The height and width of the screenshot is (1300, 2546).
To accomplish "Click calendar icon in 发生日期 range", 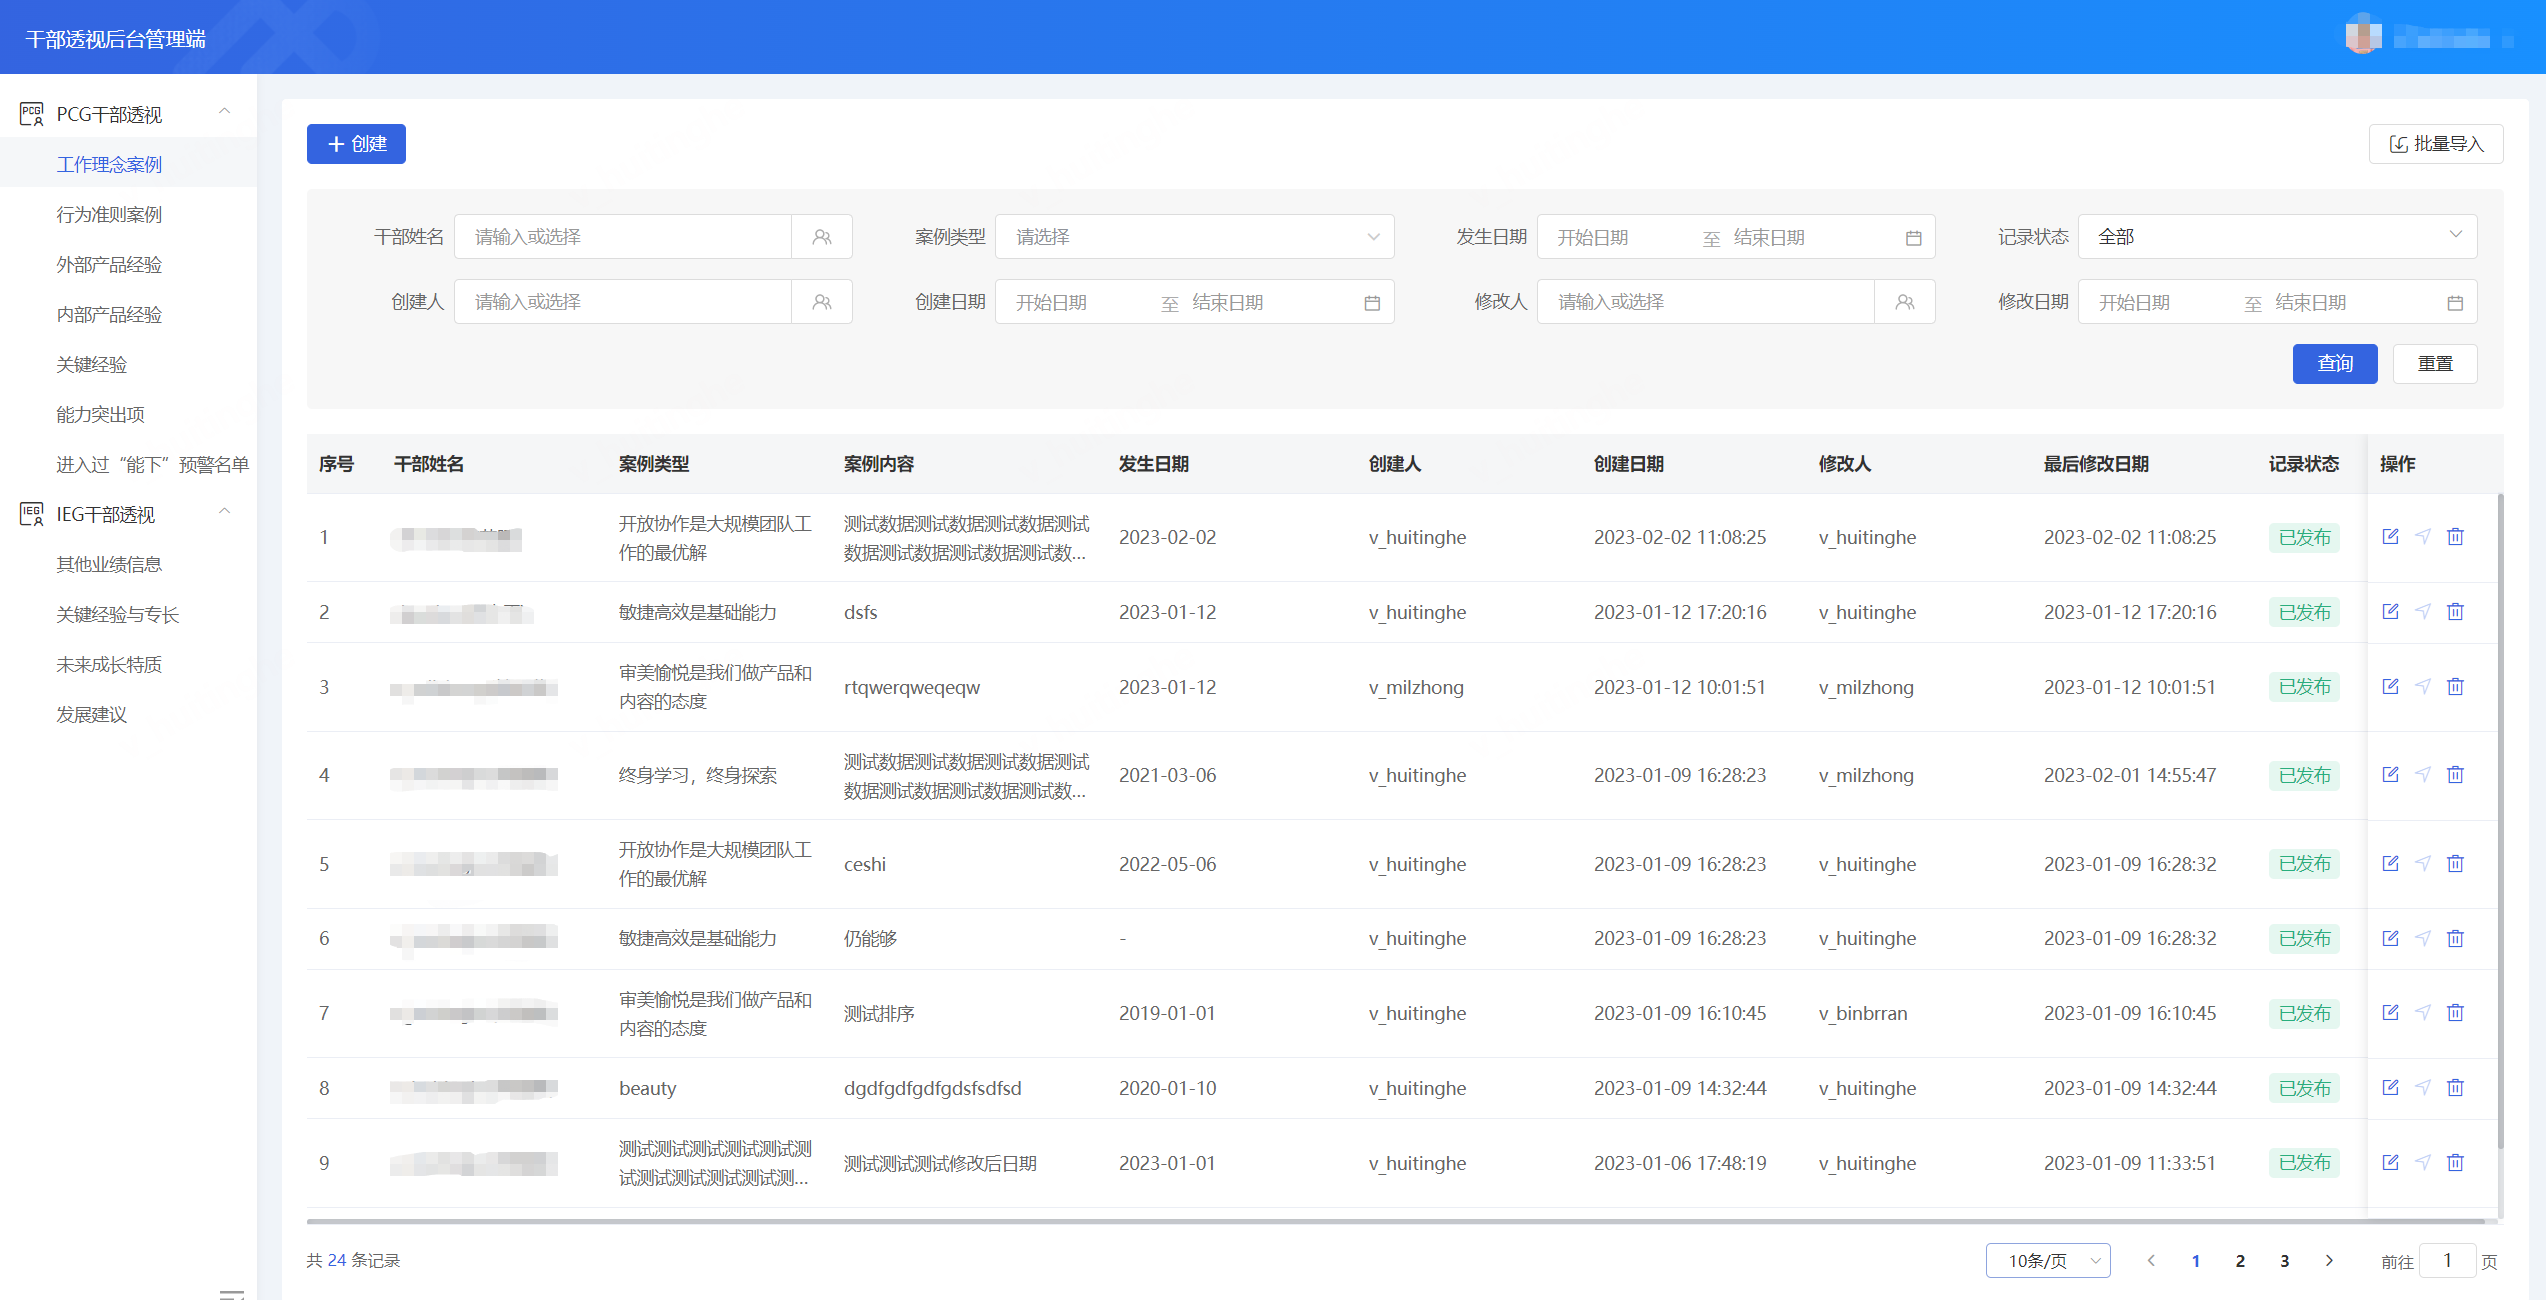I will (1913, 238).
